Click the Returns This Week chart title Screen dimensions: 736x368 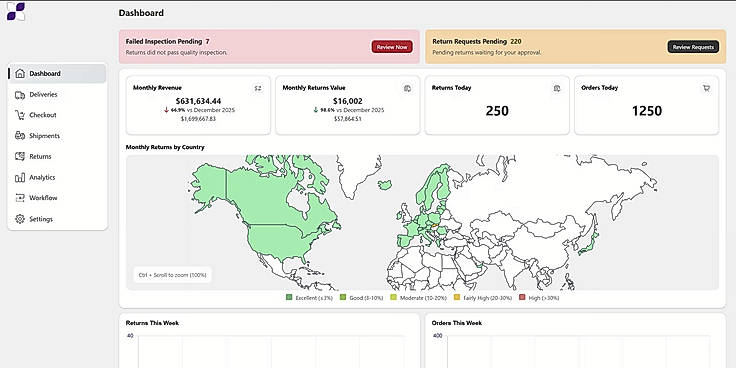(152, 323)
